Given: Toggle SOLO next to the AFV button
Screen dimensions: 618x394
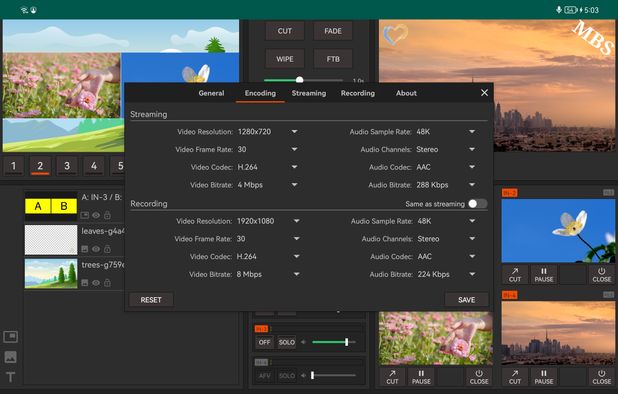Looking at the screenshot, I should pos(287,375).
